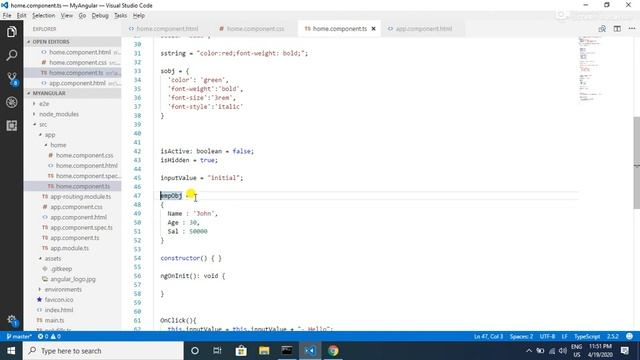The image size is (640, 360).
Task: Close the home.component.ts editor tab
Action: tap(373, 29)
